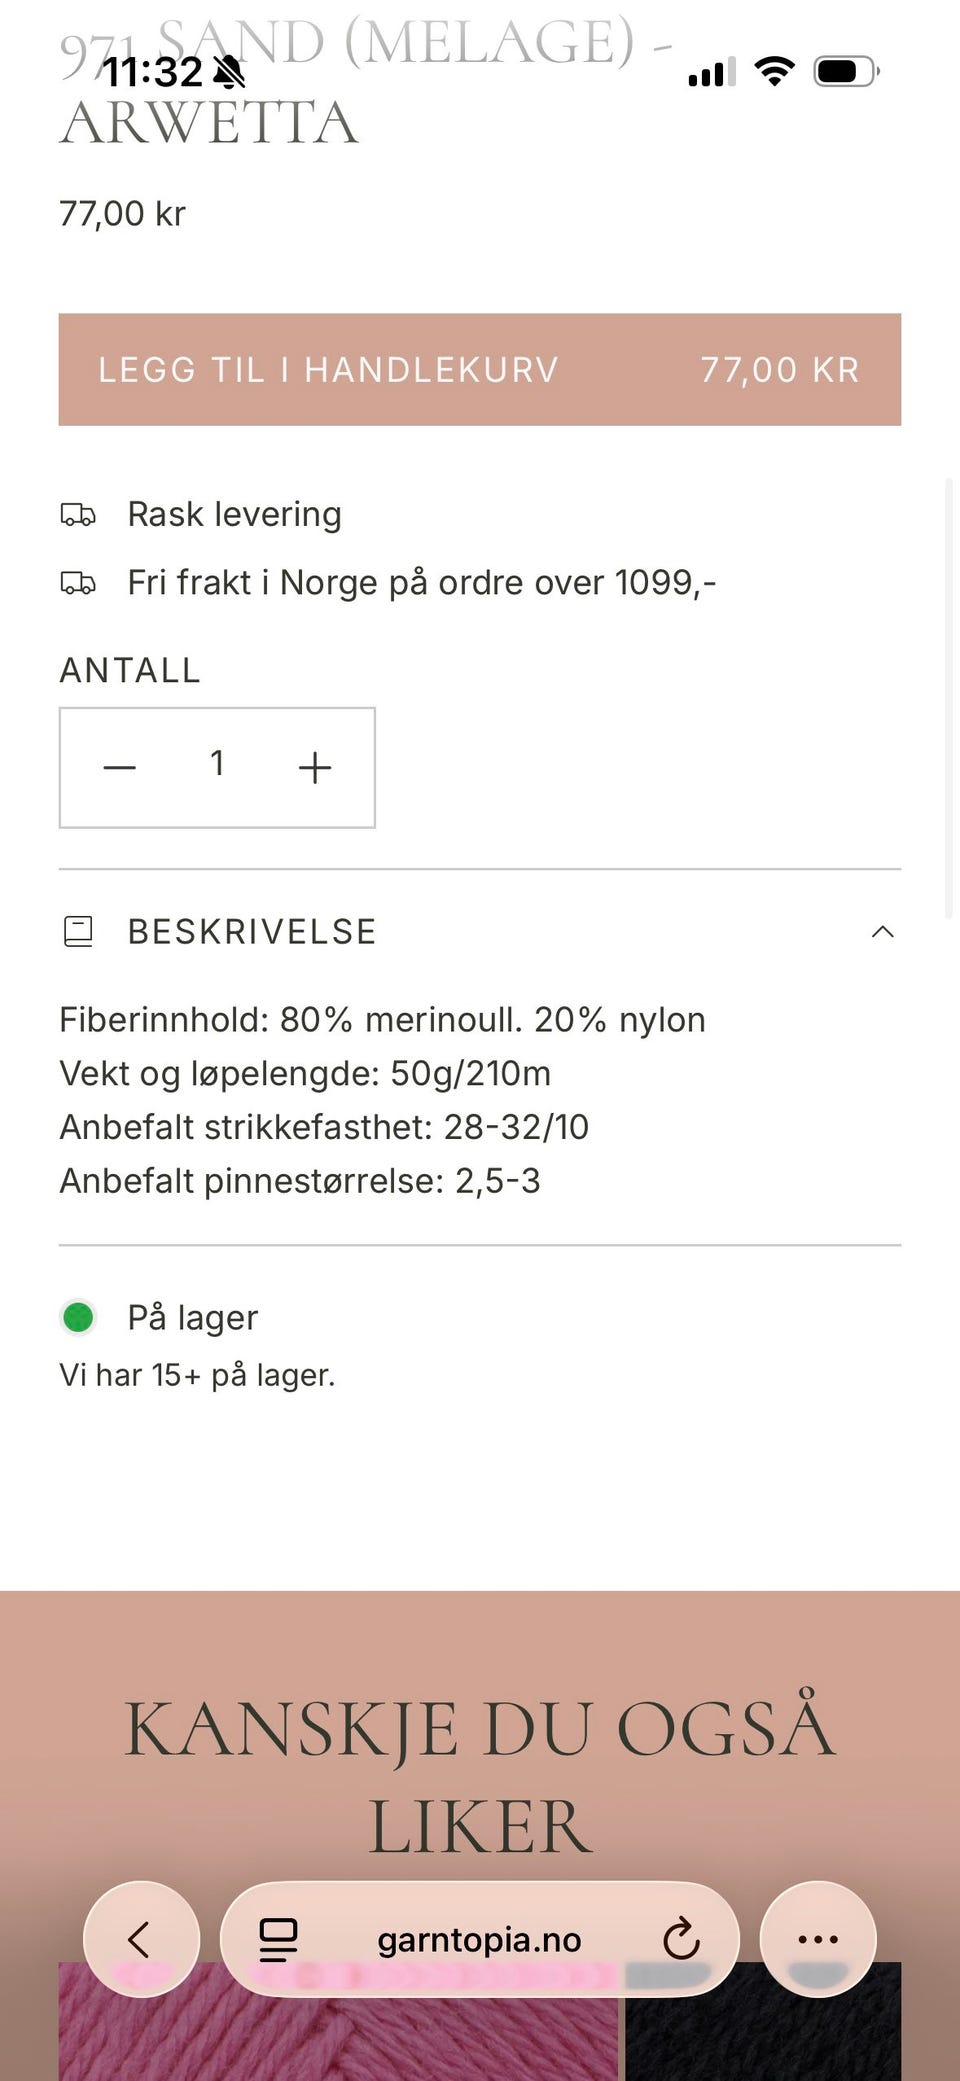Tap the battery indicator in status bar
Screen dimensions: 960x2081
(x=846, y=72)
